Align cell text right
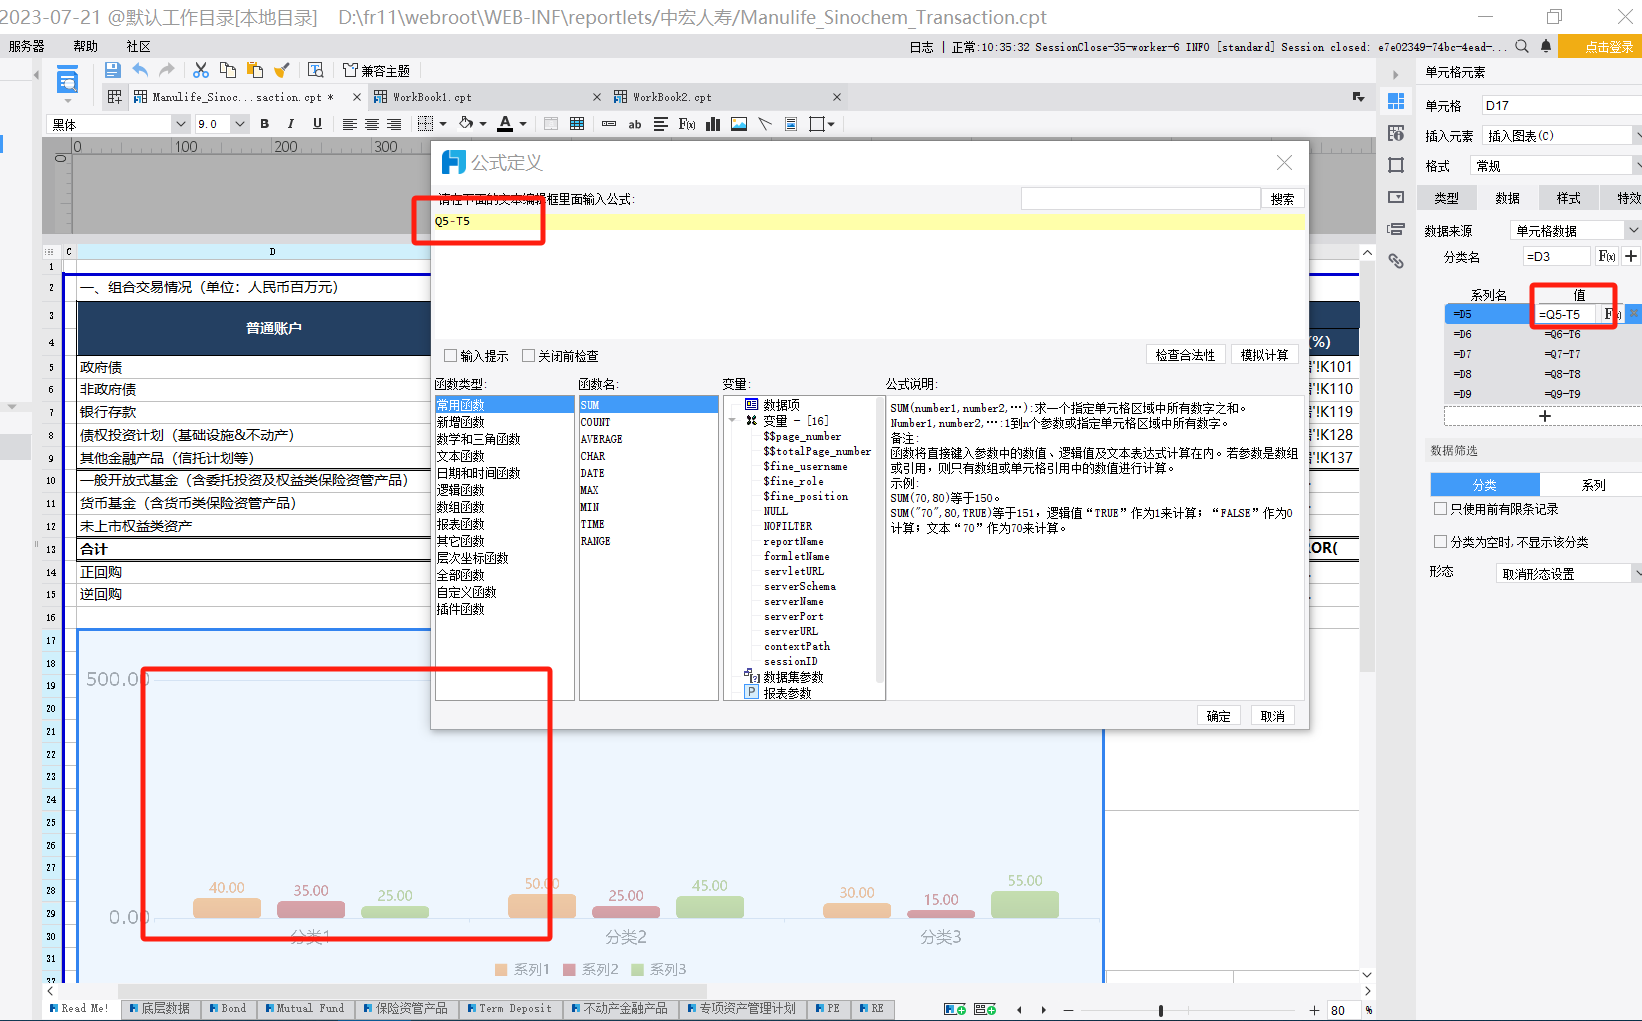 [394, 124]
